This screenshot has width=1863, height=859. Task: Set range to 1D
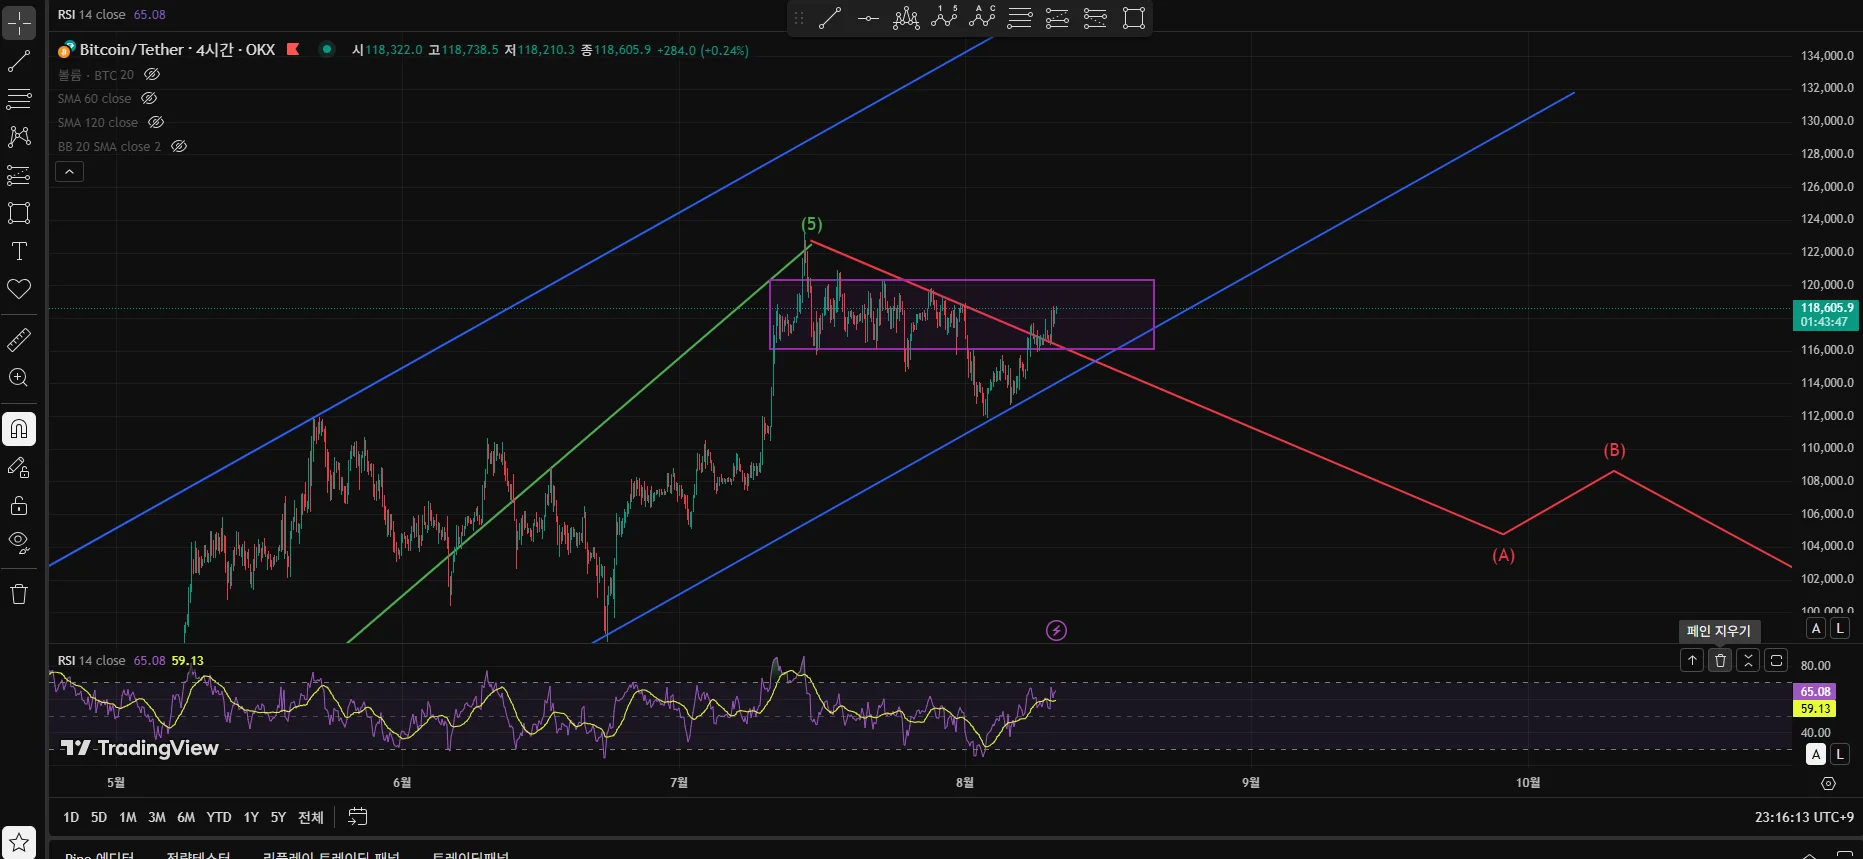tap(71, 817)
